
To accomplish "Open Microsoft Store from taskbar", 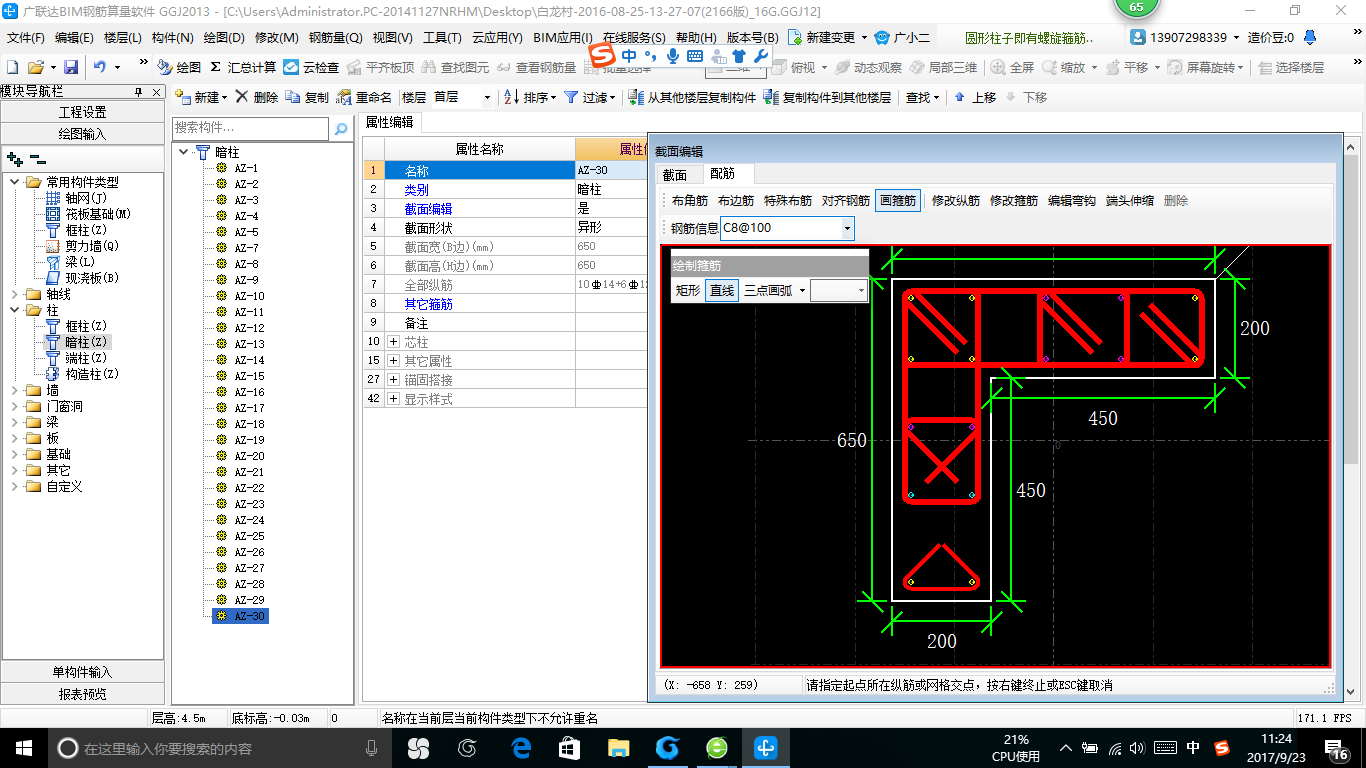I will (570, 747).
